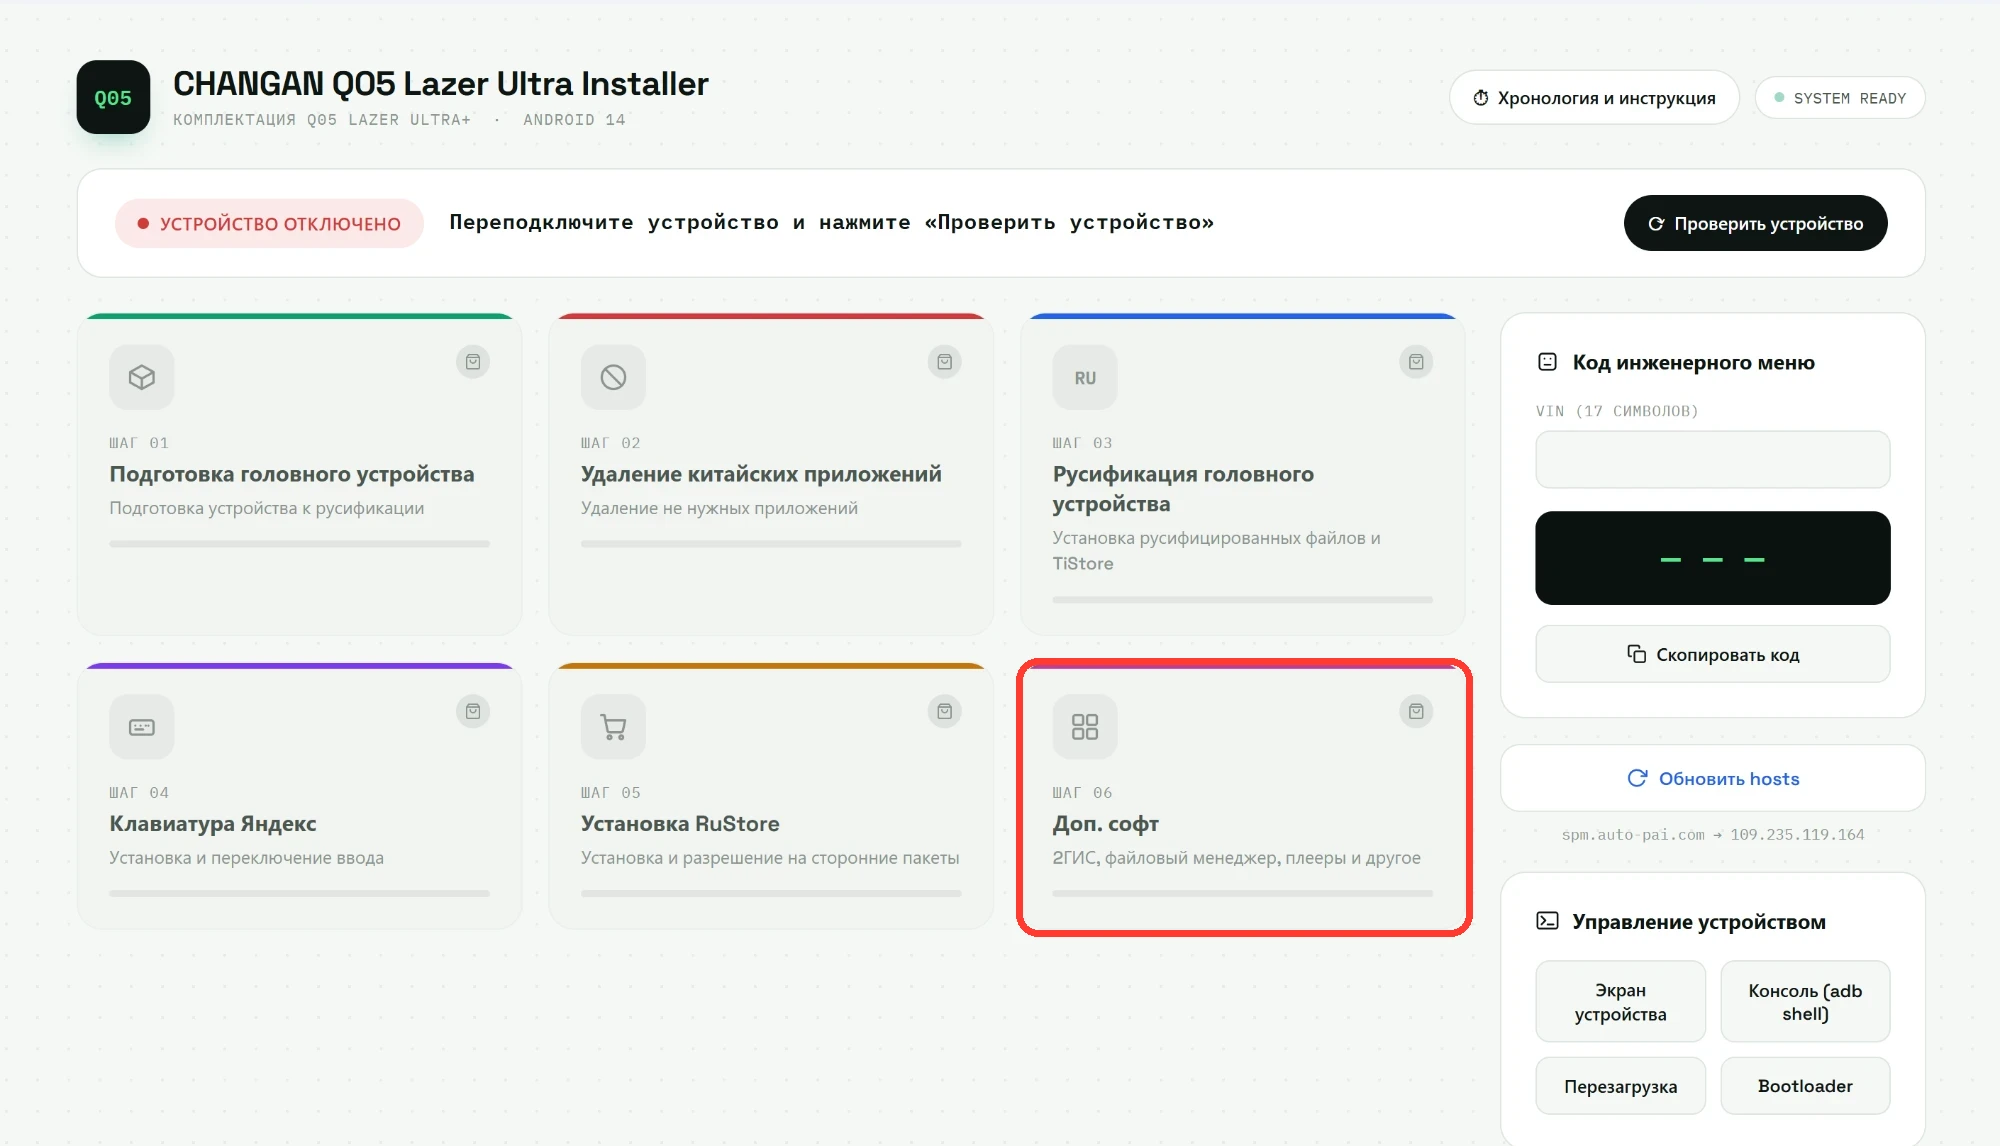The height and width of the screenshot is (1146, 2000).
Task: Click the spm.auto-pai.com hosts entry text
Action: (1712, 835)
